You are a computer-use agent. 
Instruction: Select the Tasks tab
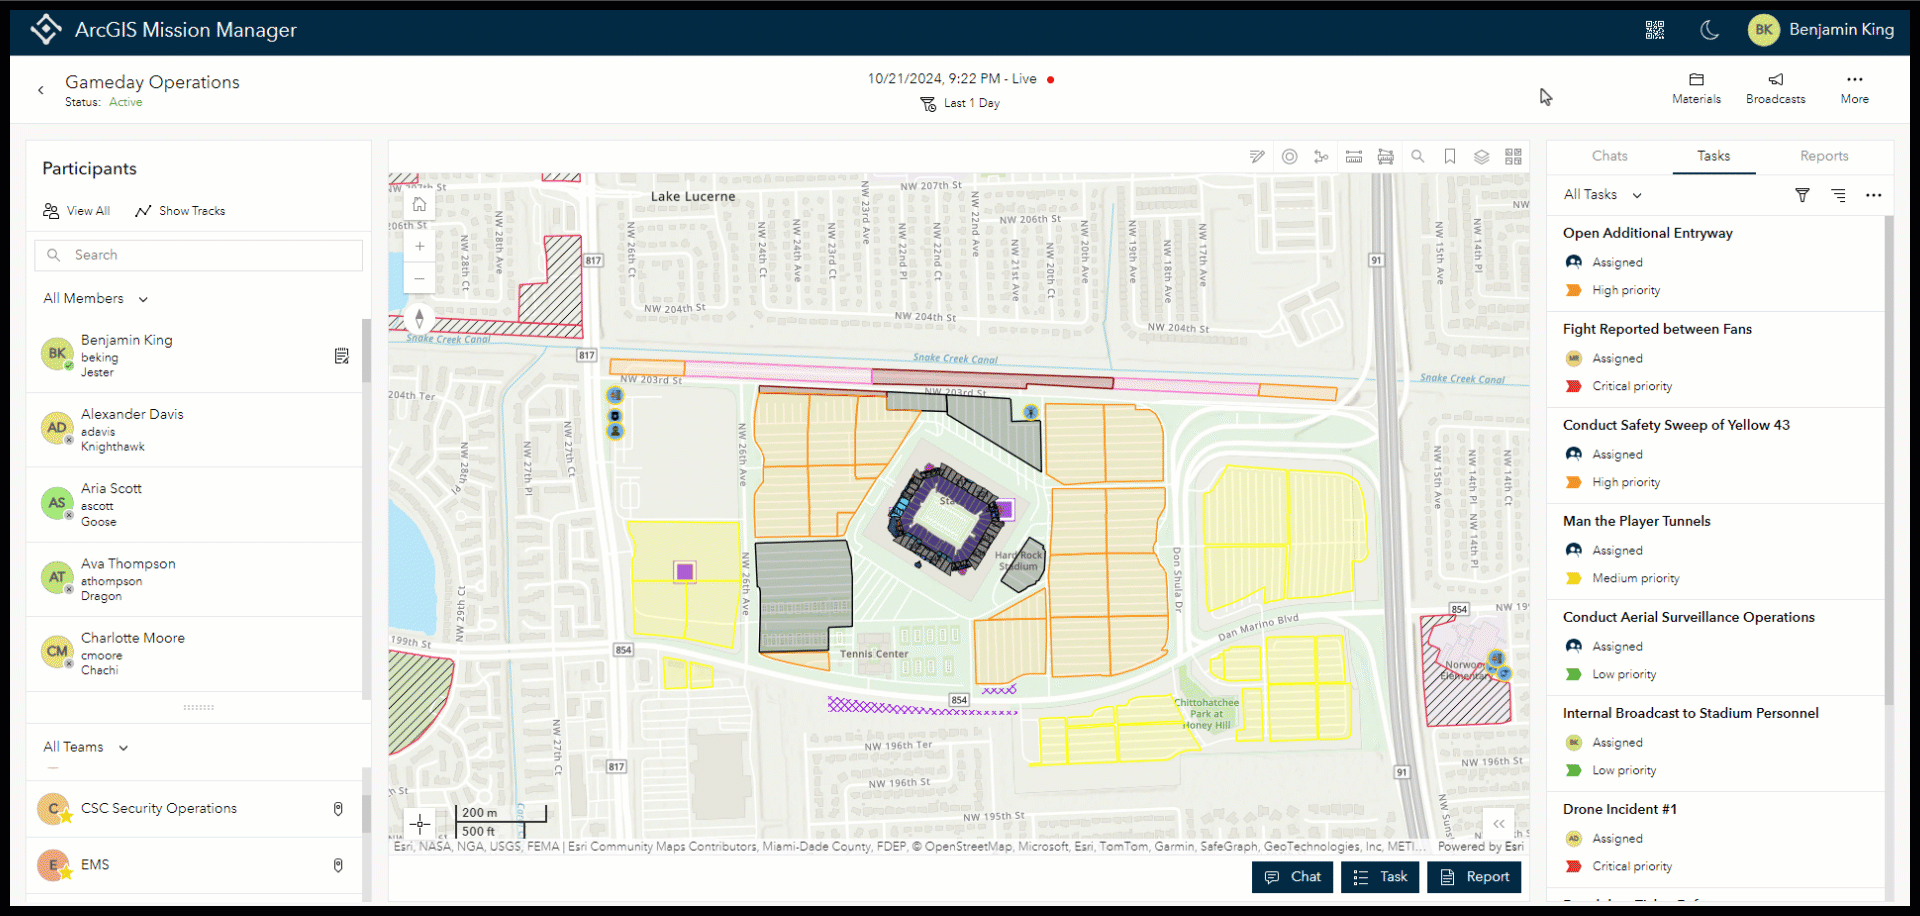pos(1714,156)
